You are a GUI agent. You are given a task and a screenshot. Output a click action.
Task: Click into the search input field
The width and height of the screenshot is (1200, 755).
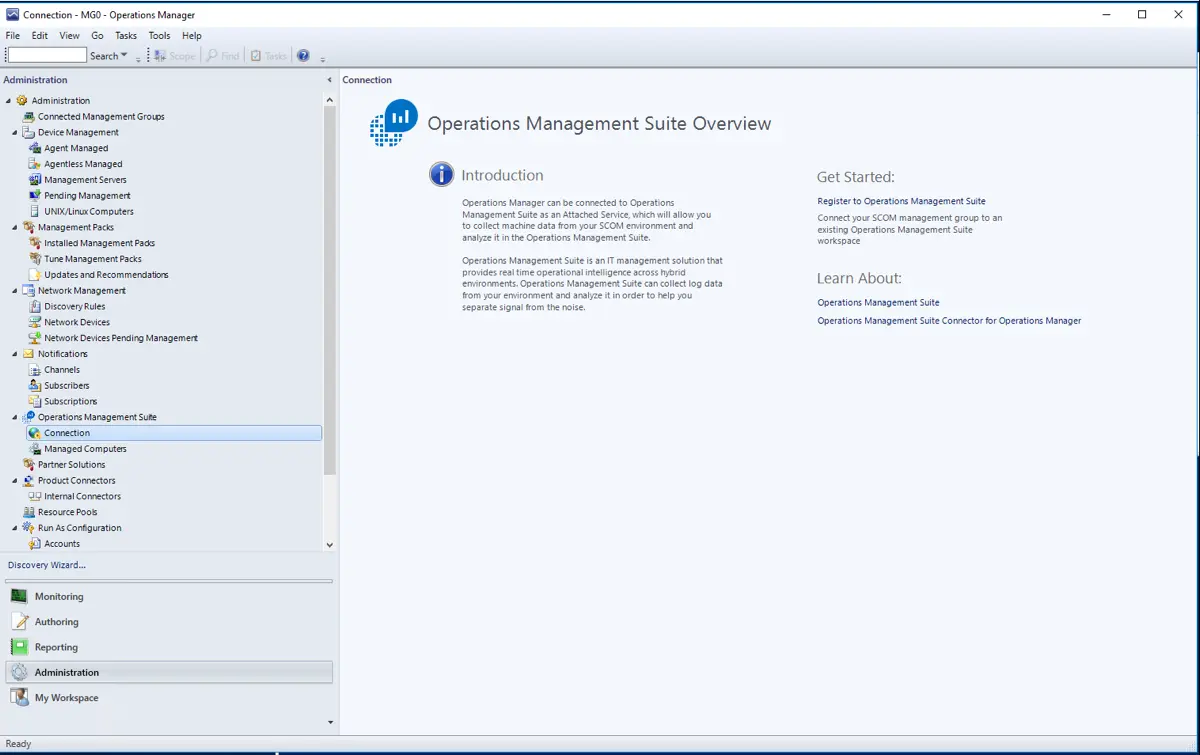click(47, 56)
